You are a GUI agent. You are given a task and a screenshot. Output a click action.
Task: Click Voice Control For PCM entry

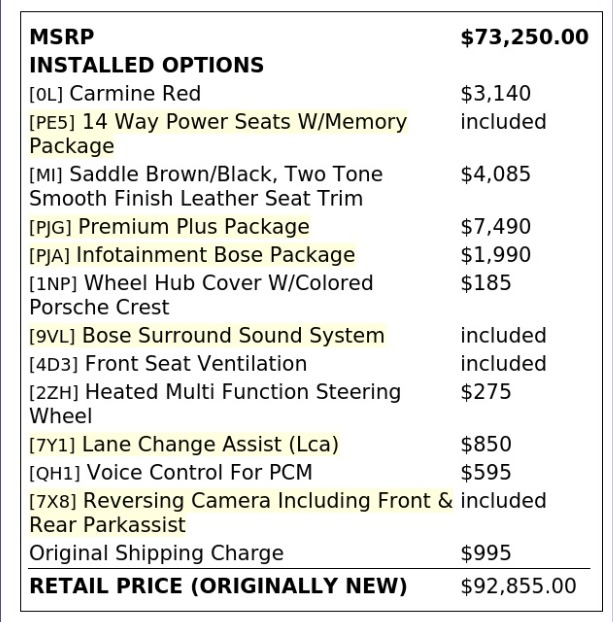(x=171, y=472)
